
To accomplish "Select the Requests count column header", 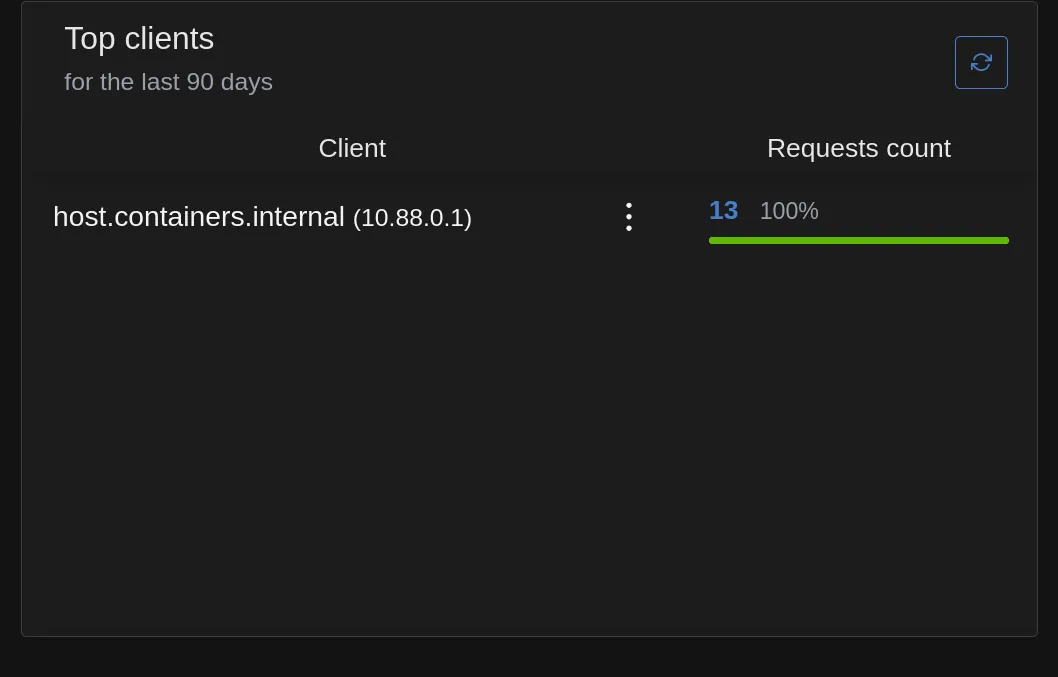I will tap(858, 148).
